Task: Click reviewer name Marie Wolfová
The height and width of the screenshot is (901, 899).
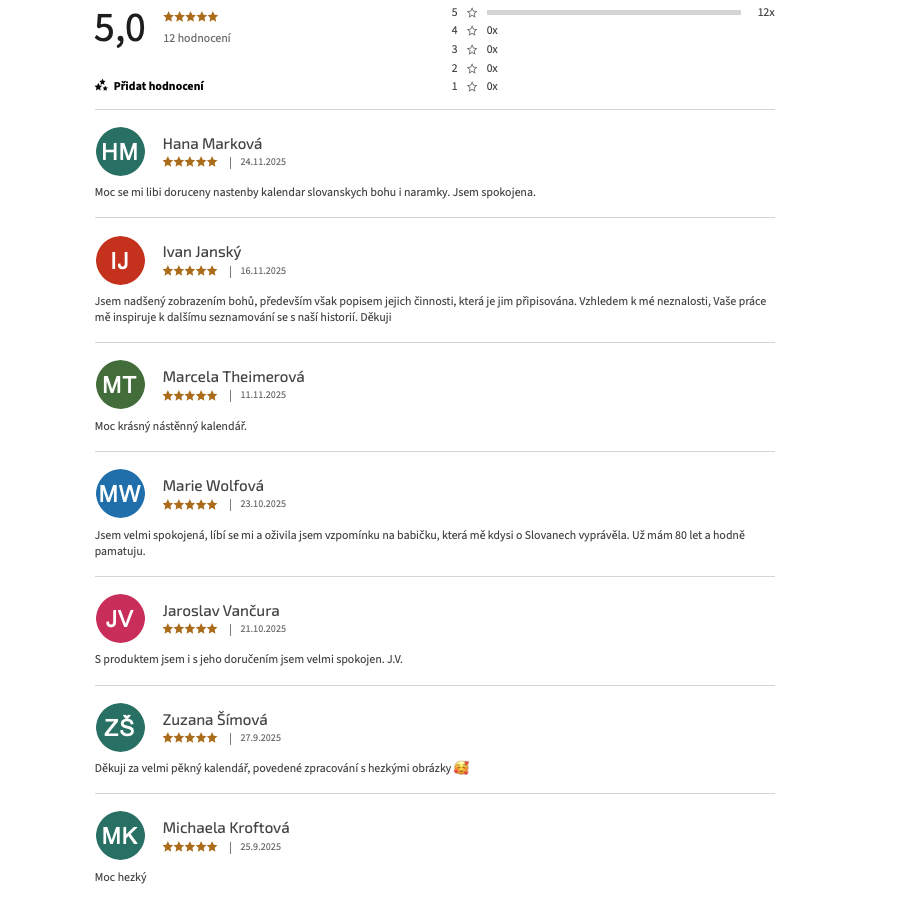Action: point(213,486)
